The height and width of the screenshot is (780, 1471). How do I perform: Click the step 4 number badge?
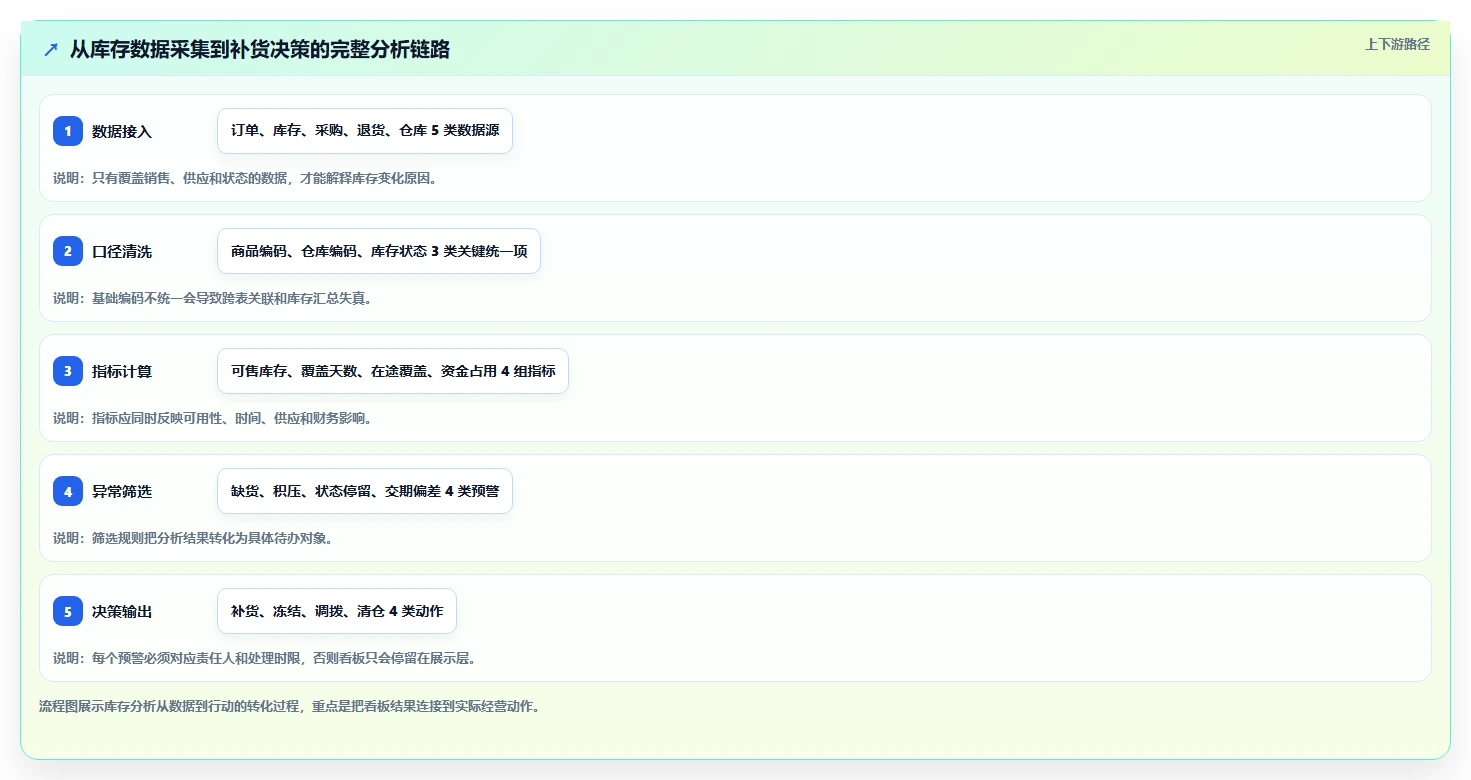coord(68,491)
